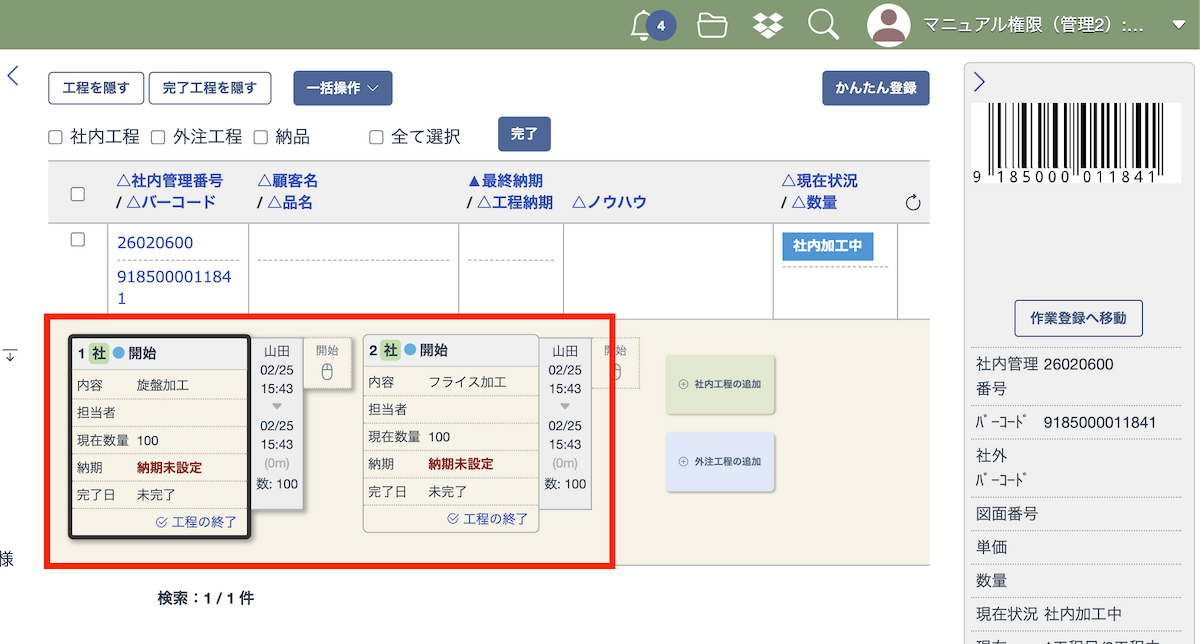The height and width of the screenshot is (644, 1200).
Task: Click the refresh icon in table header
Action: point(912,204)
